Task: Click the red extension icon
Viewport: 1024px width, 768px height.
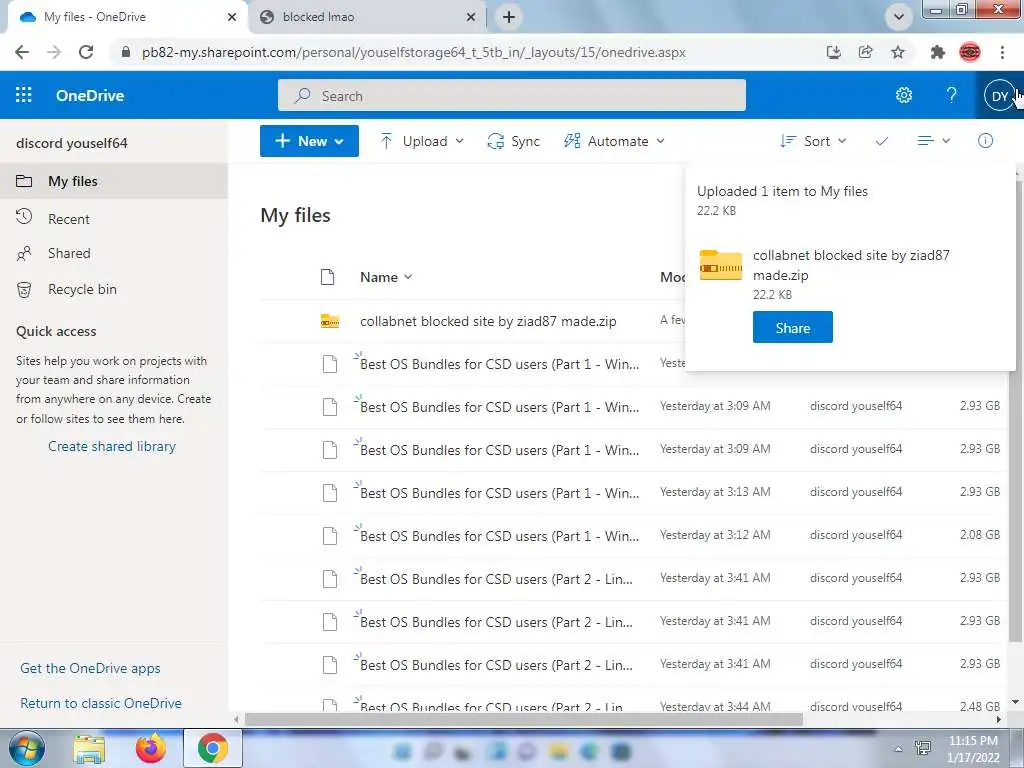Action: (970, 52)
